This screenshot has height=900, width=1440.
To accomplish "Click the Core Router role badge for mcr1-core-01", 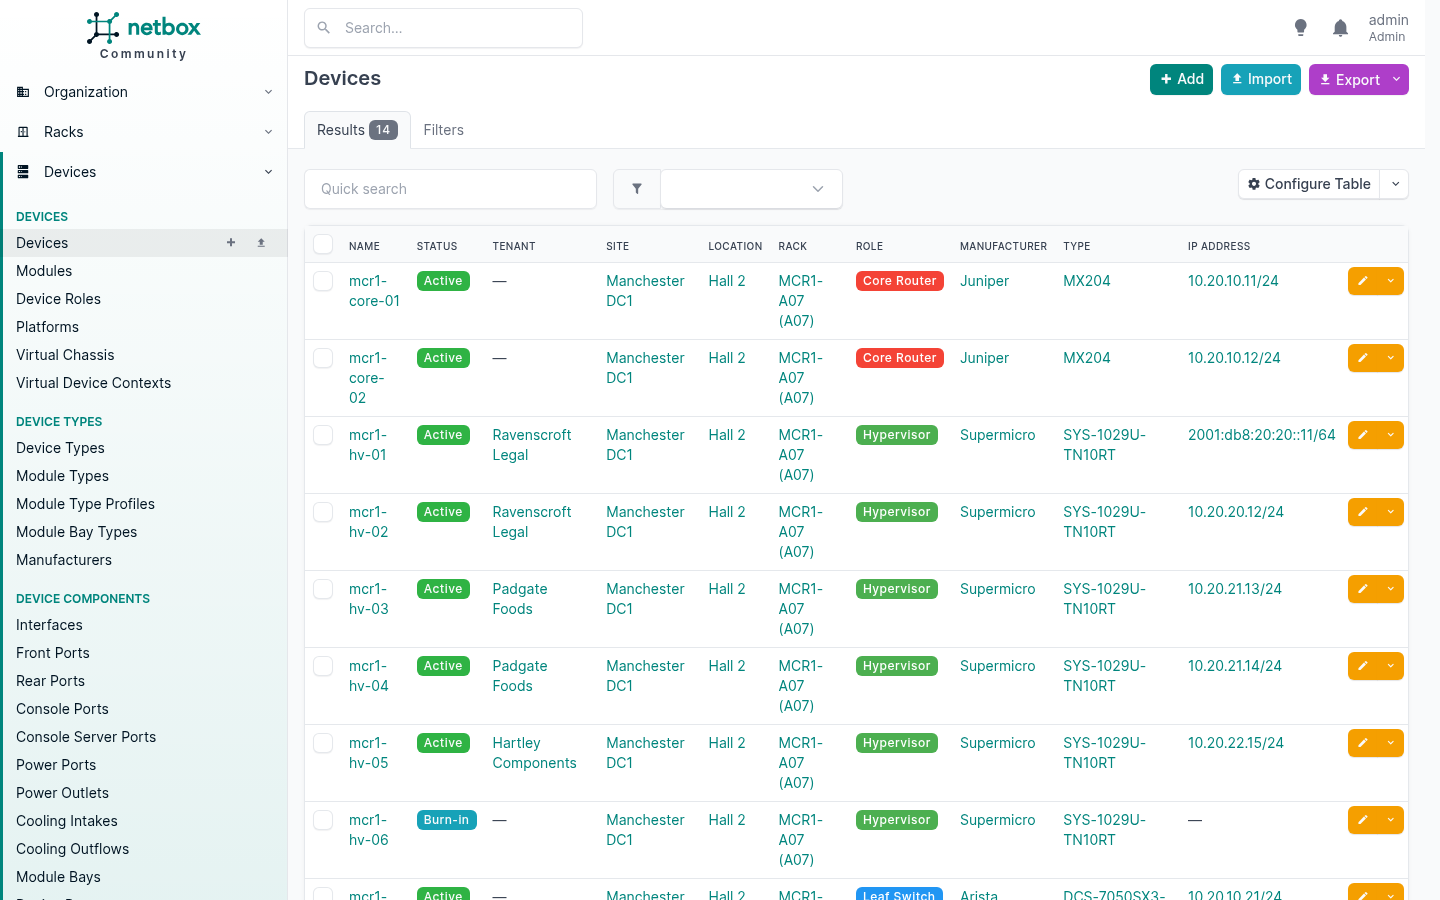I will (x=900, y=281).
